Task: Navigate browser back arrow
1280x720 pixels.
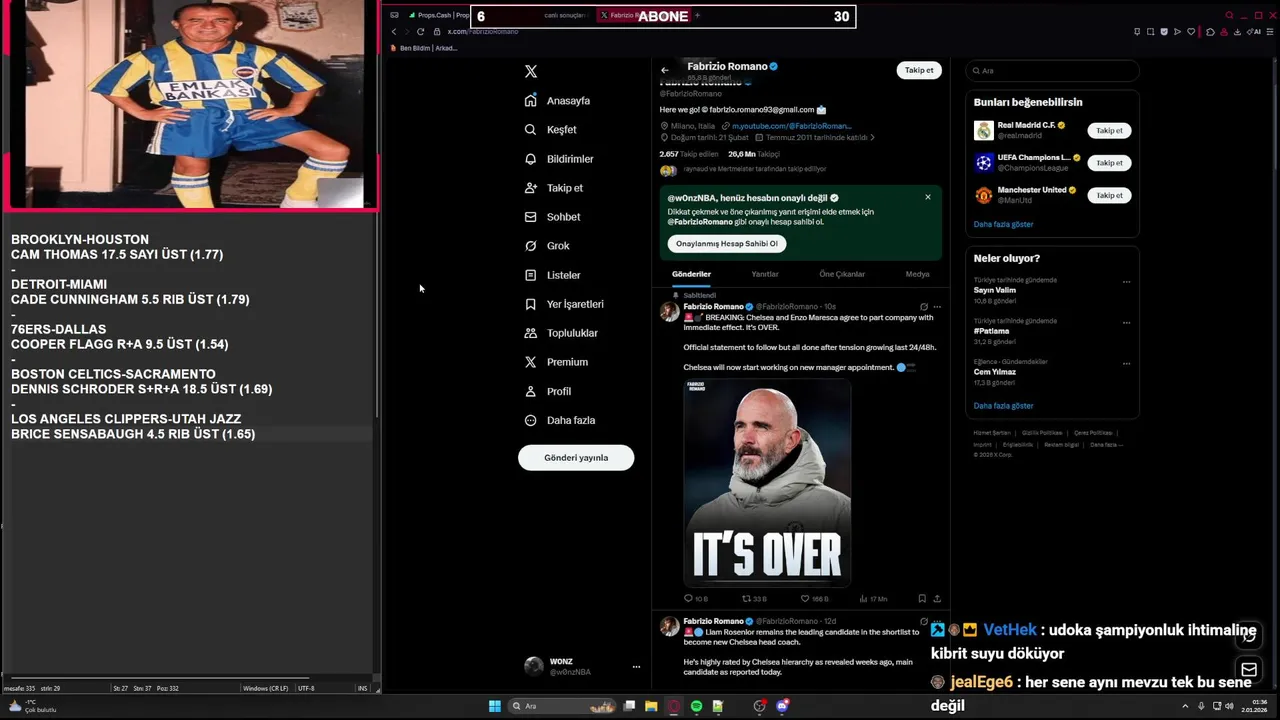Action: coord(394,31)
